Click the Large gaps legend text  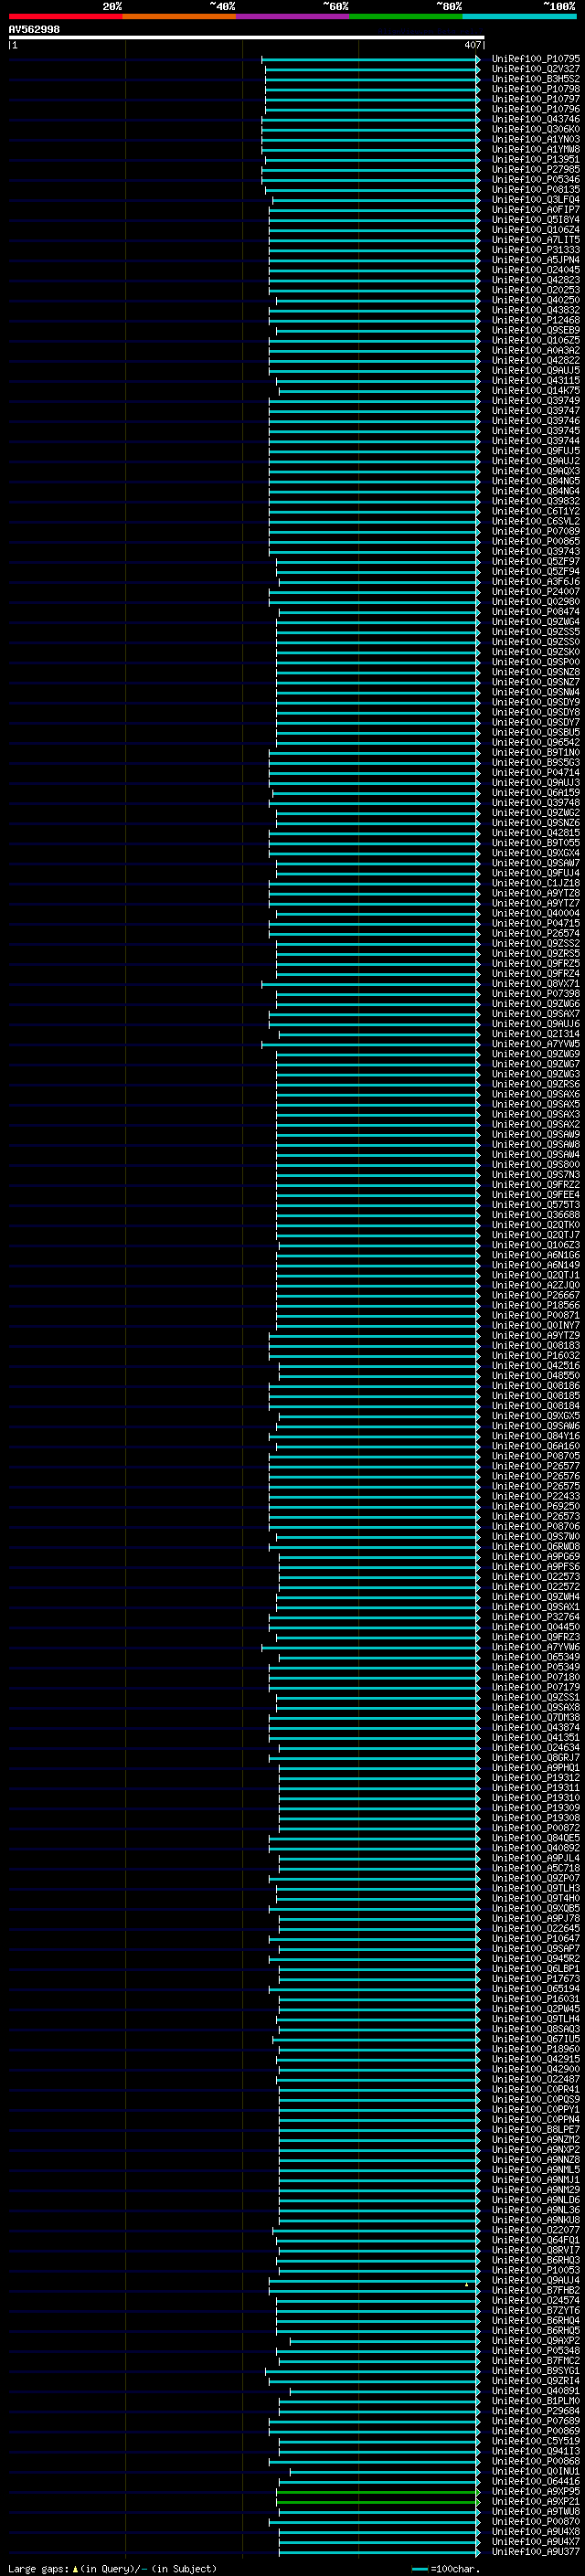[112, 2569]
